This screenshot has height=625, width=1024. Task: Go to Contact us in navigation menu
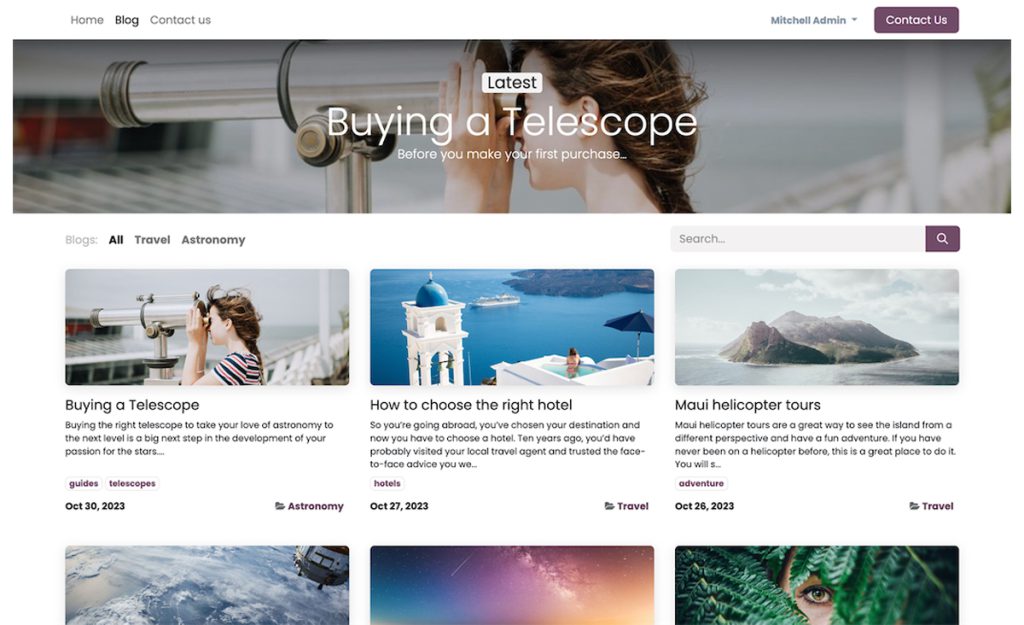180,20
